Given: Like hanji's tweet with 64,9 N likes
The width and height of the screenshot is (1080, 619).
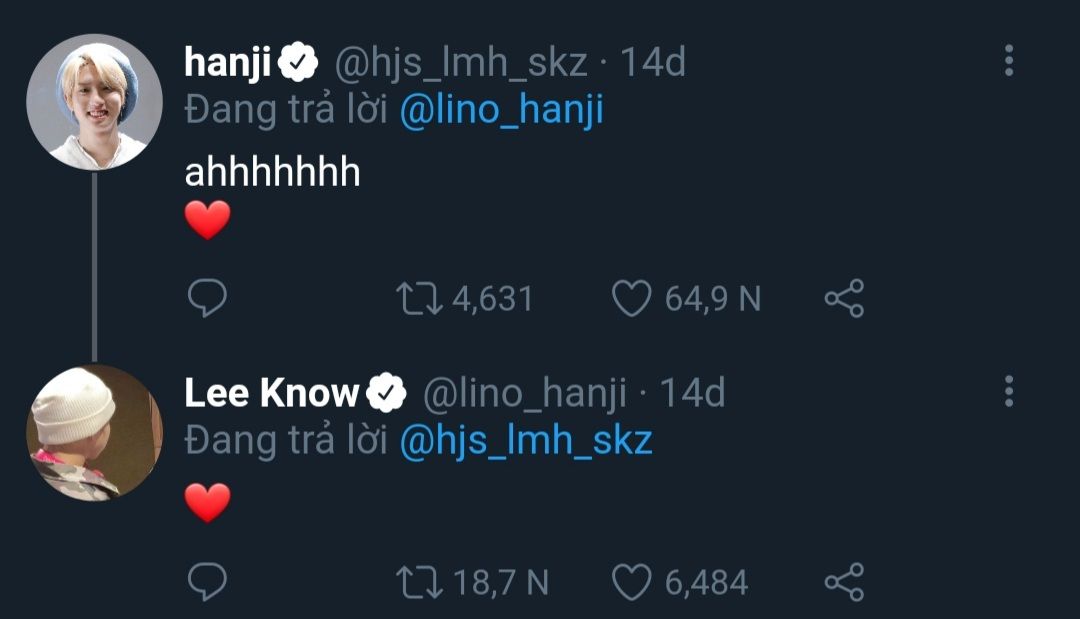Looking at the screenshot, I should (x=631, y=298).
